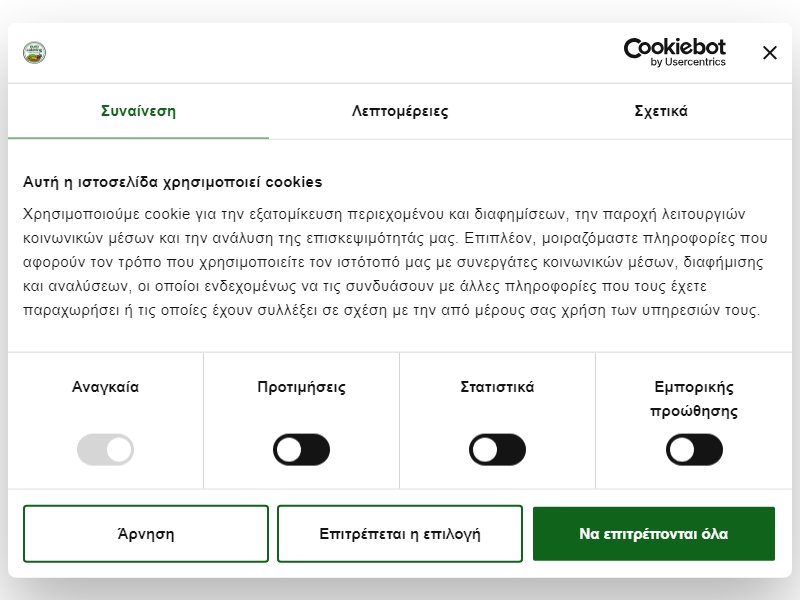
Task: Switch to the Συναίνεση tab
Action: point(138,111)
